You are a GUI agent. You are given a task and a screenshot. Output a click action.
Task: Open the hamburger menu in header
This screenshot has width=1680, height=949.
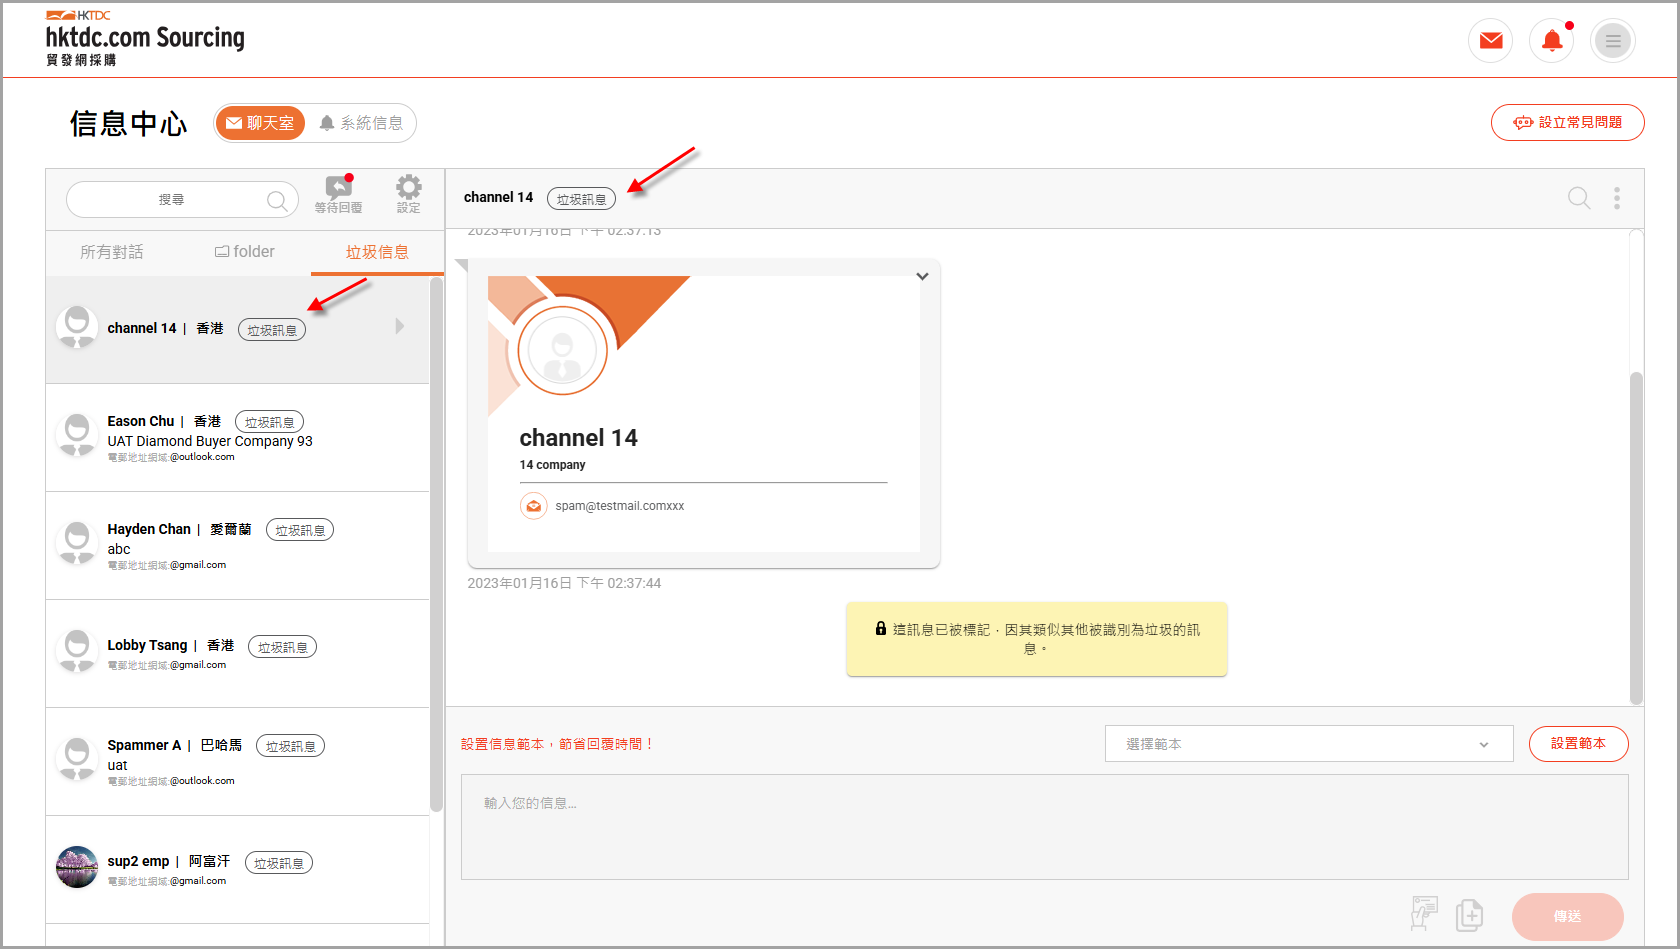pyautogui.click(x=1613, y=41)
